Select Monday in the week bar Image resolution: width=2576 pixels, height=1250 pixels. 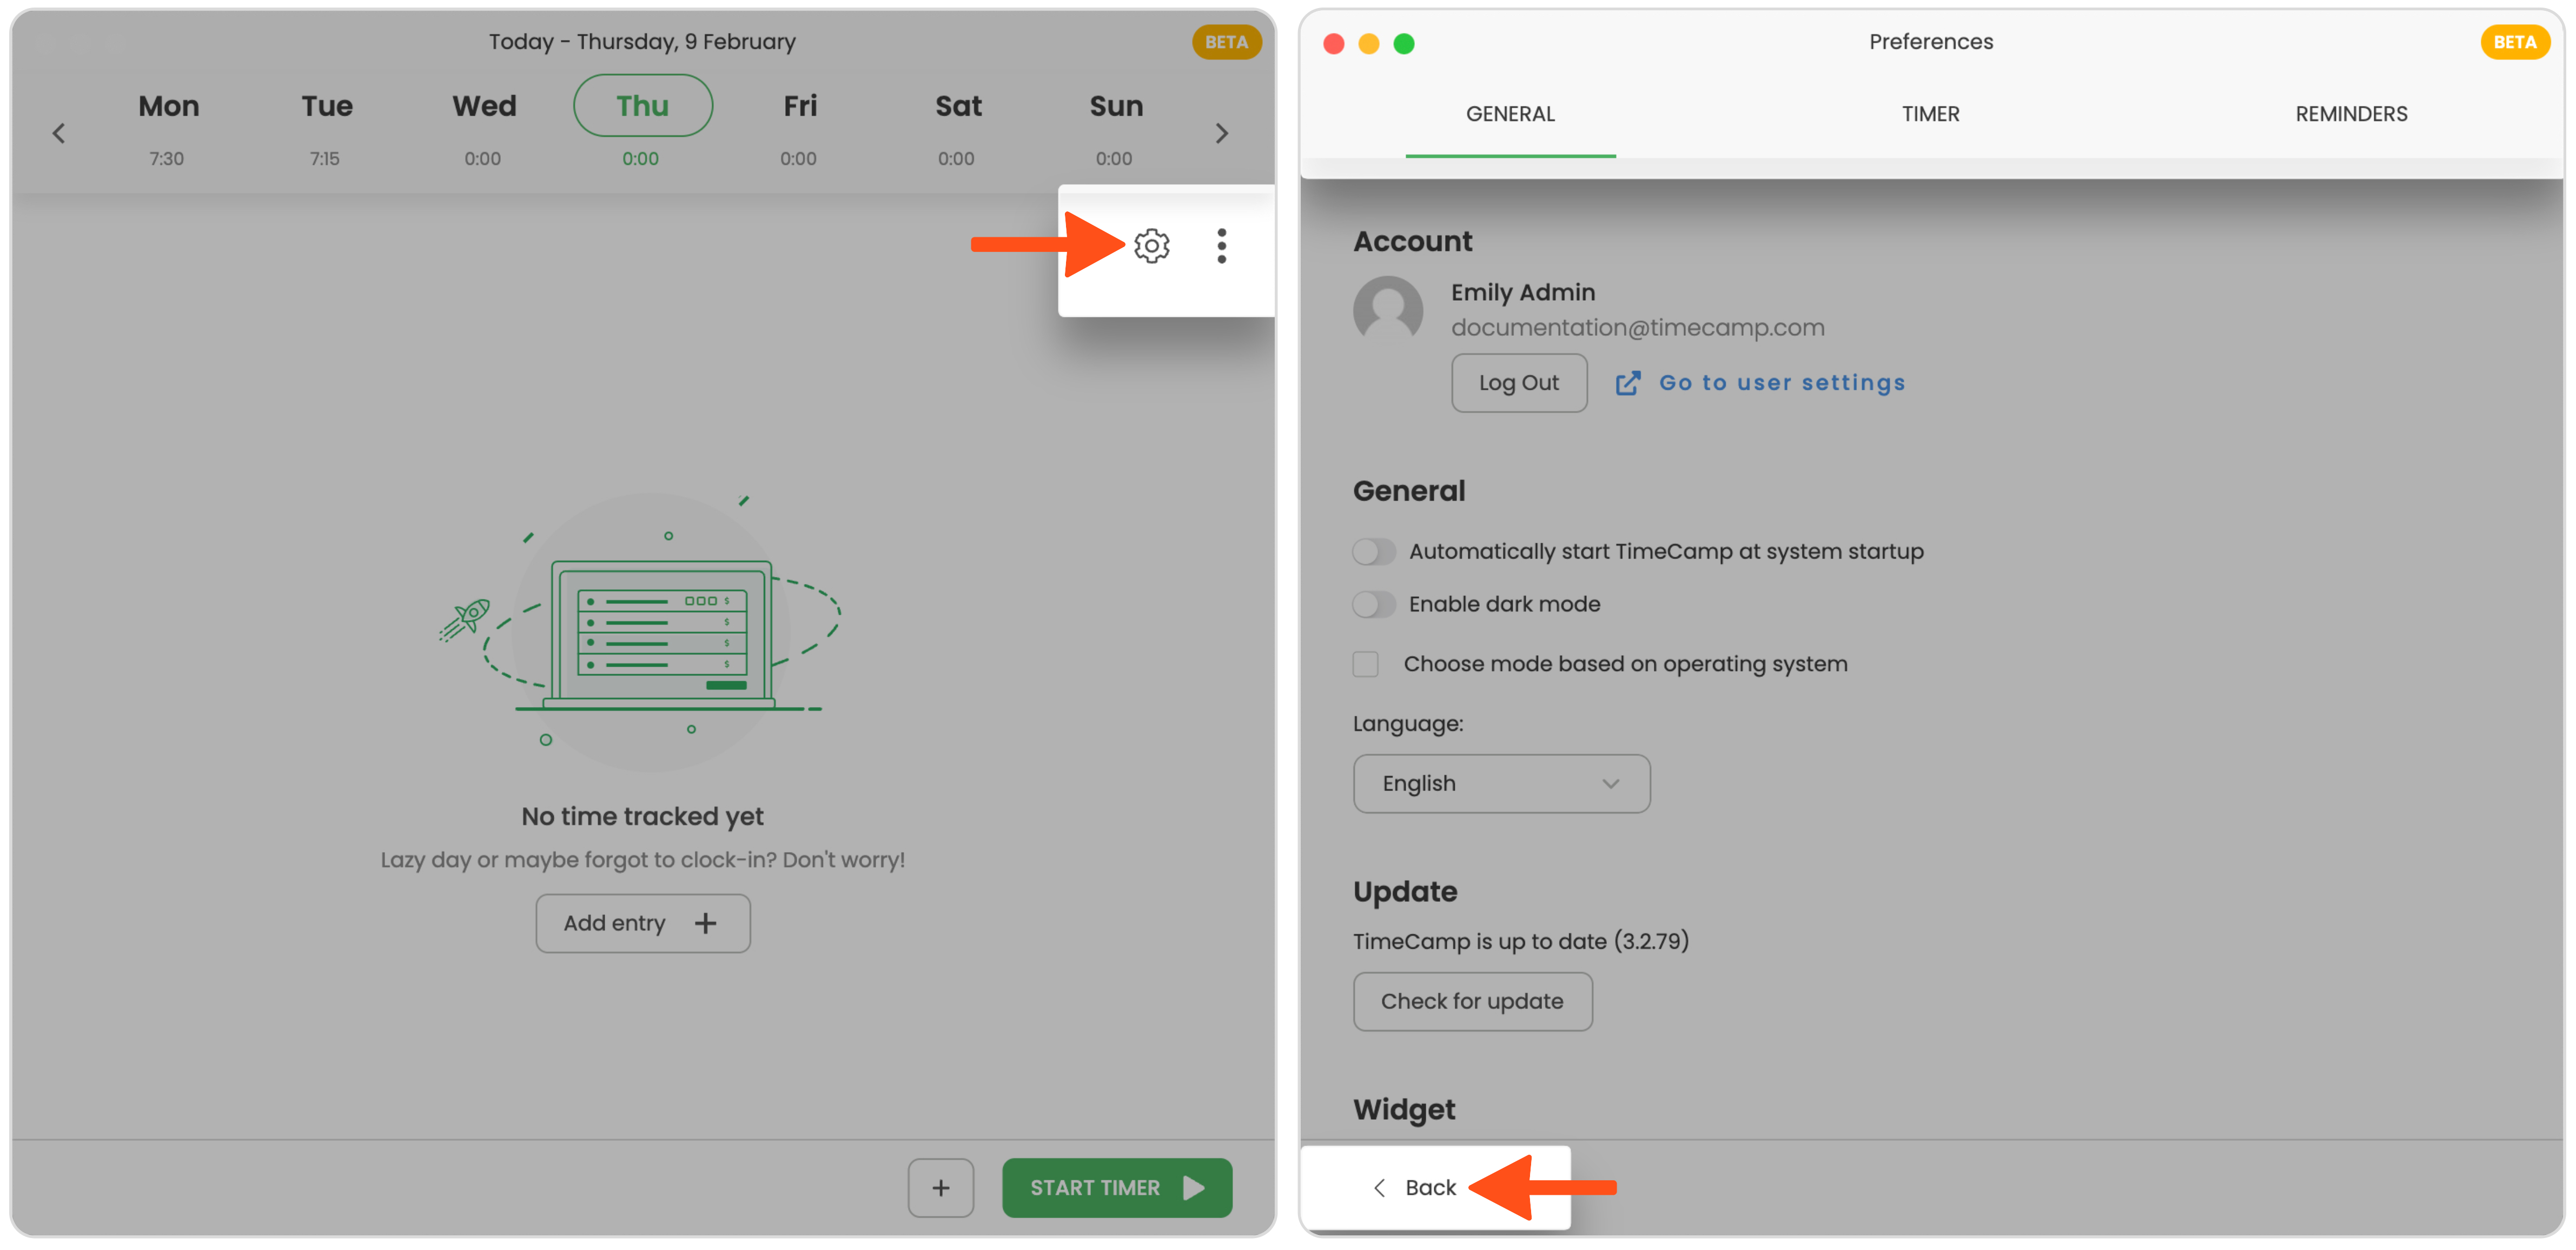[x=168, y=106]
